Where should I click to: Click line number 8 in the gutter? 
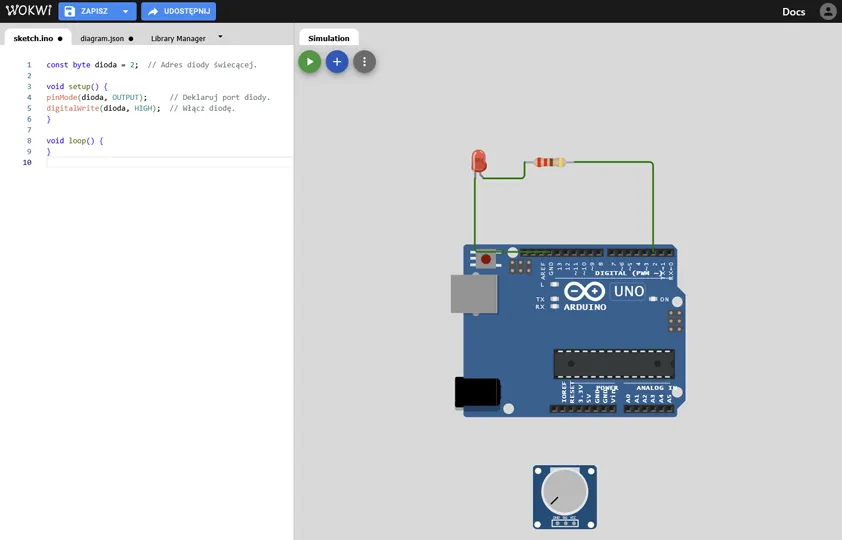pyautogui.click(x=29, y=141)
